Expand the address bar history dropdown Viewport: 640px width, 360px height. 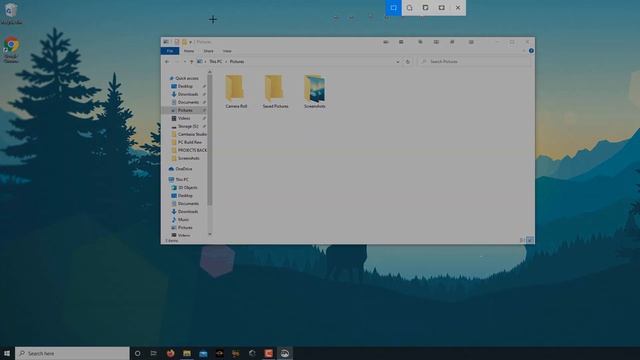398,62
